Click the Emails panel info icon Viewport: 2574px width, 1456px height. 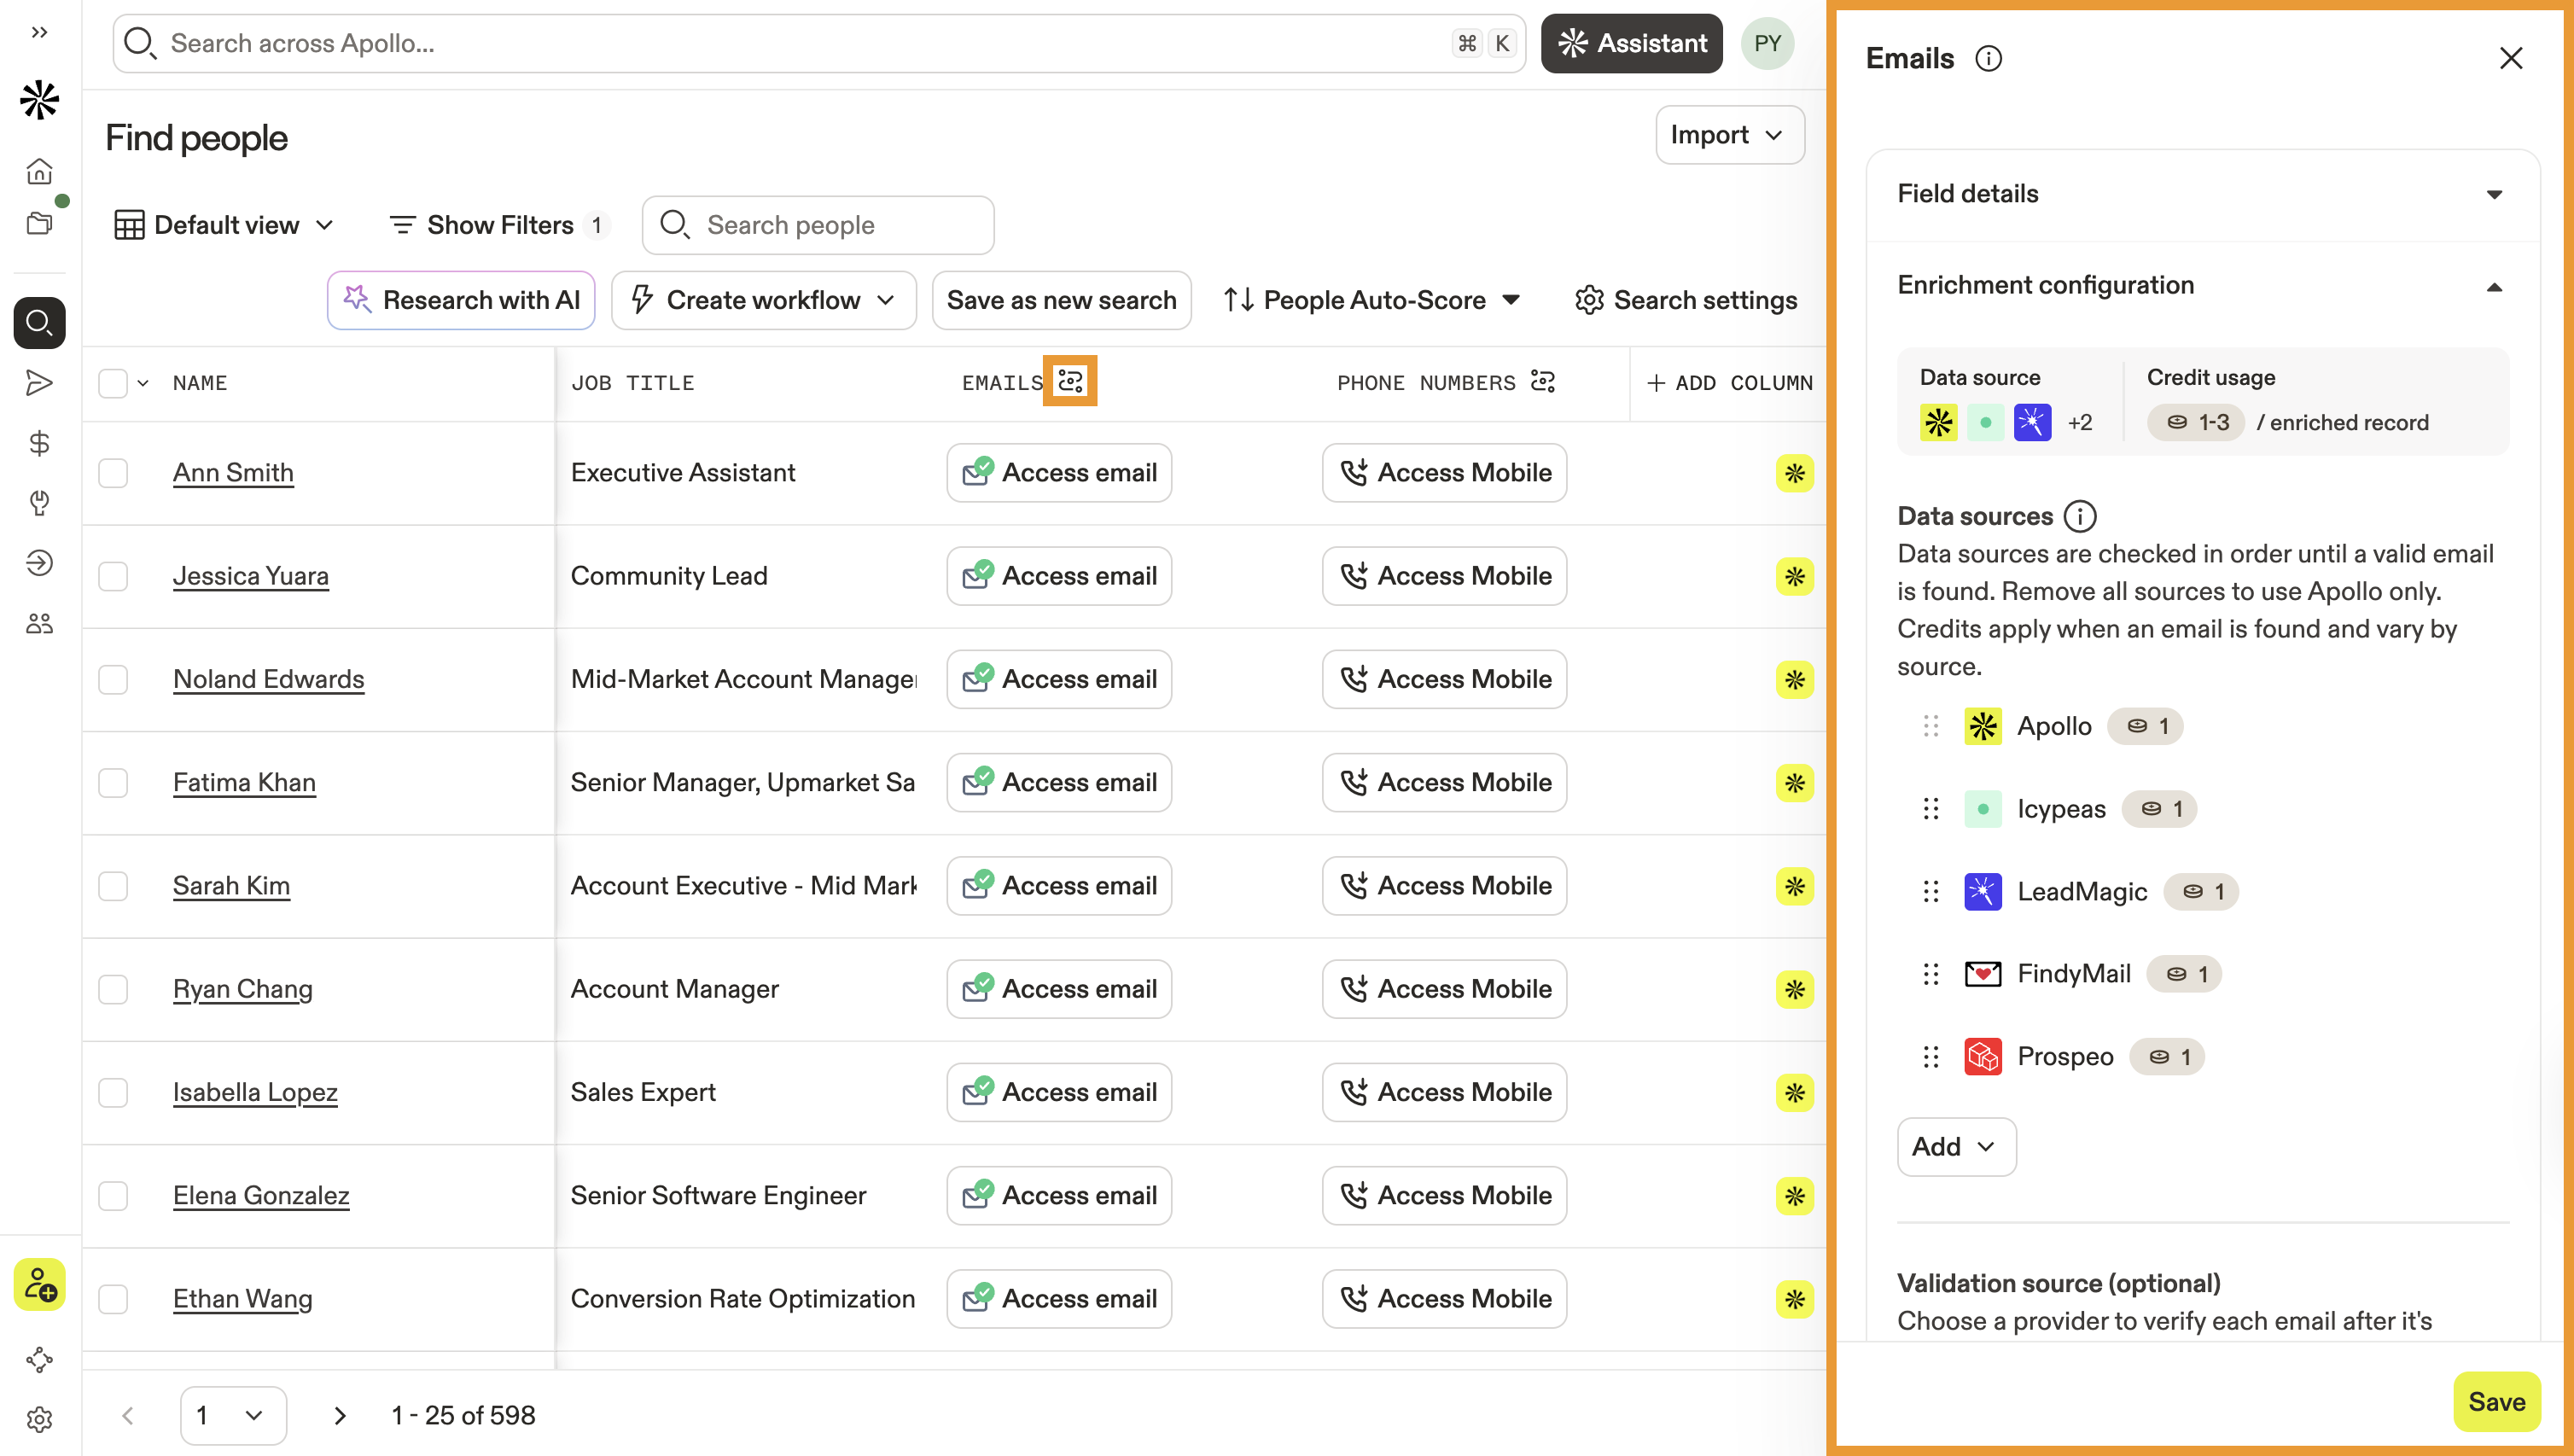pyautogui.click(x=1988, y=59)
